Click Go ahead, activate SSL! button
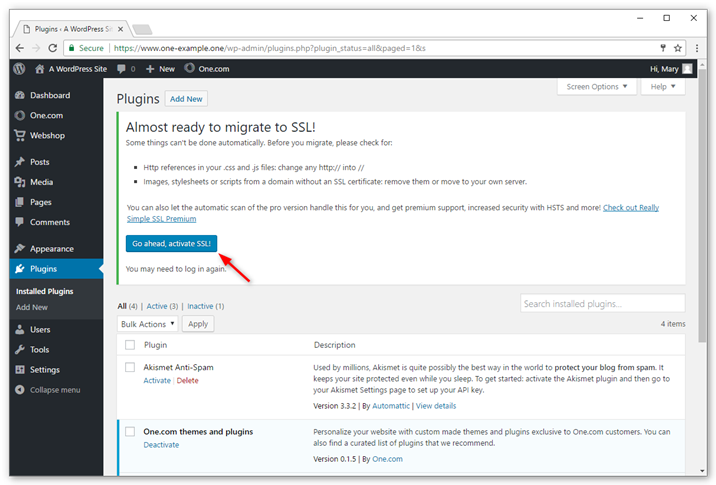The height and width of the screenshot is (485, 716). pos(171,243)
